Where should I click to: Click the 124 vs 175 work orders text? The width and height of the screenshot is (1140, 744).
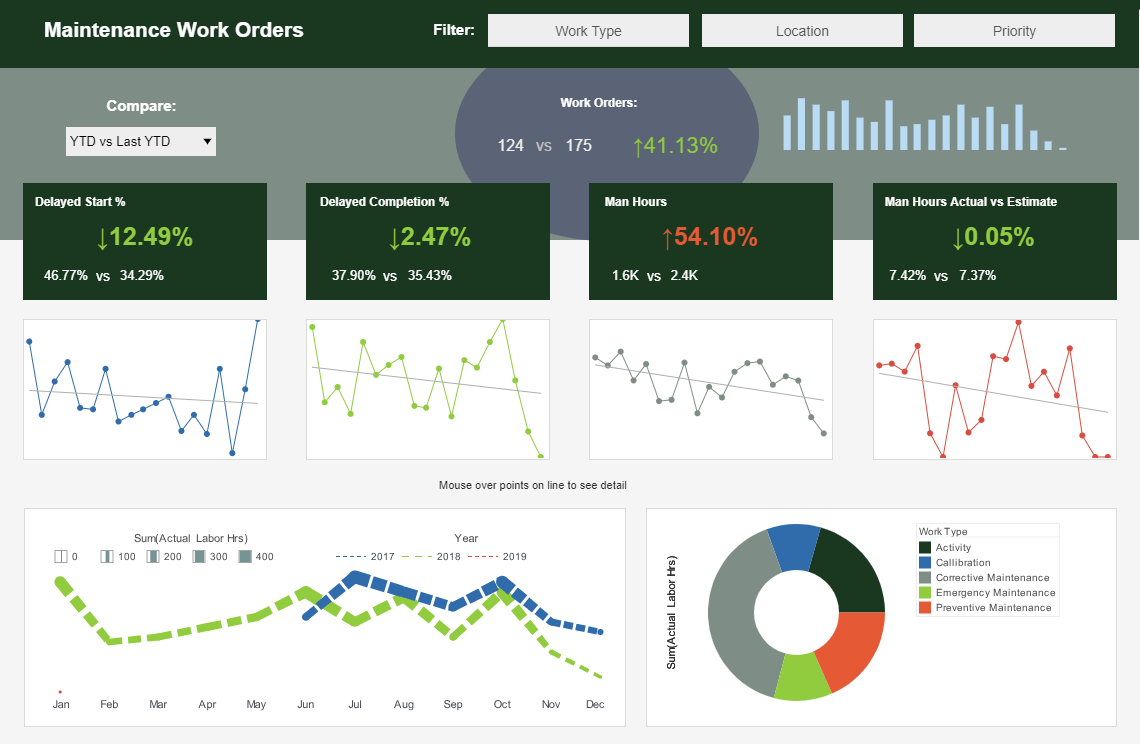point(545,145)
